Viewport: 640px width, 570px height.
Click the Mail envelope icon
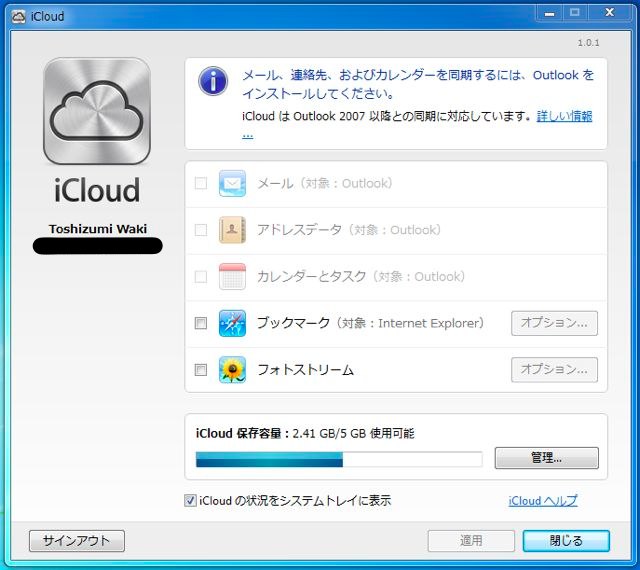point(232,183)
